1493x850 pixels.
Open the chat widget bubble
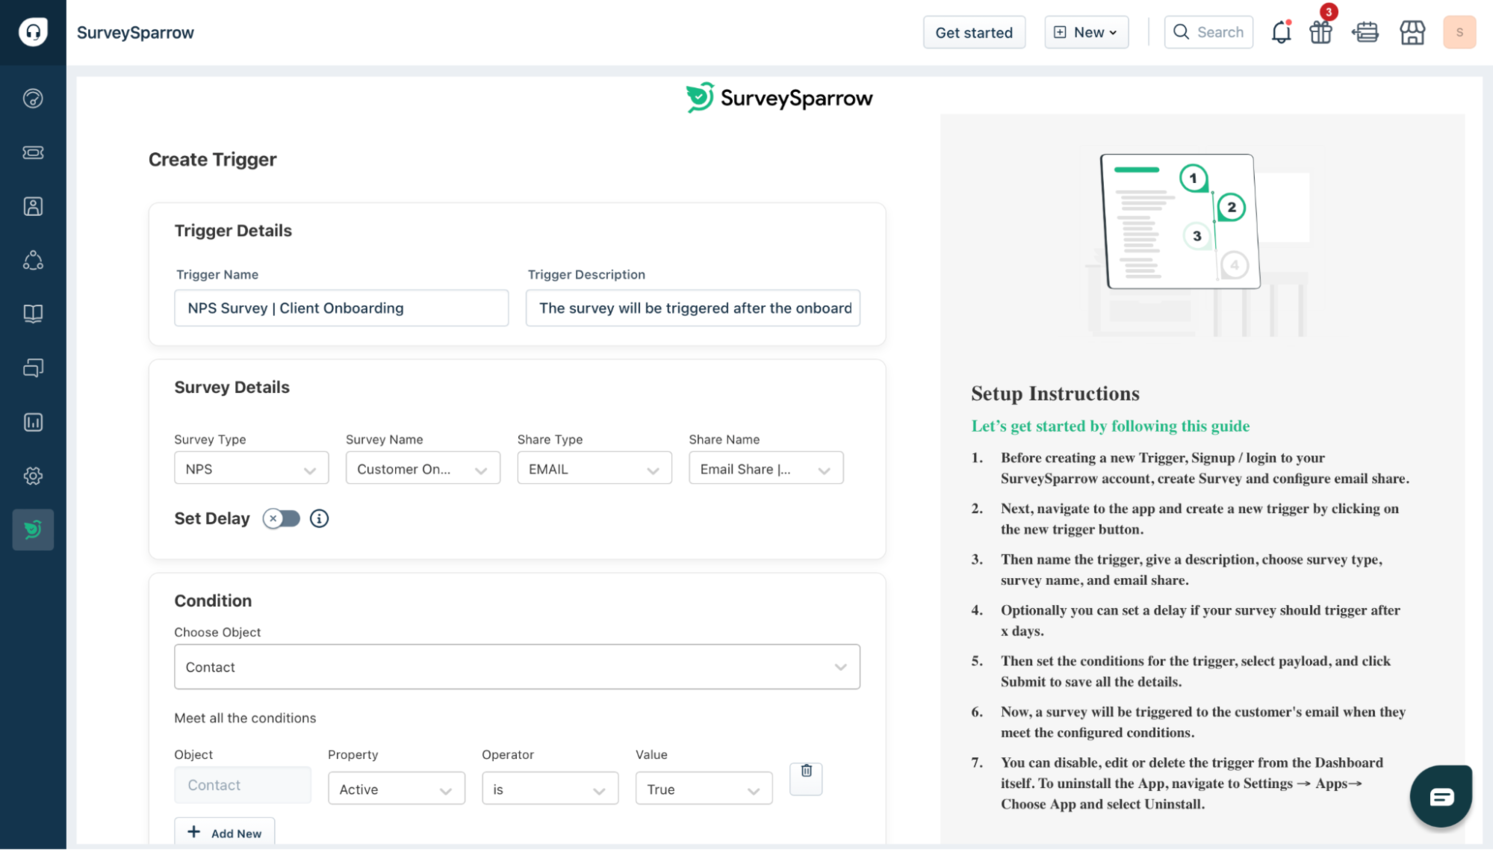[1441, 797]
